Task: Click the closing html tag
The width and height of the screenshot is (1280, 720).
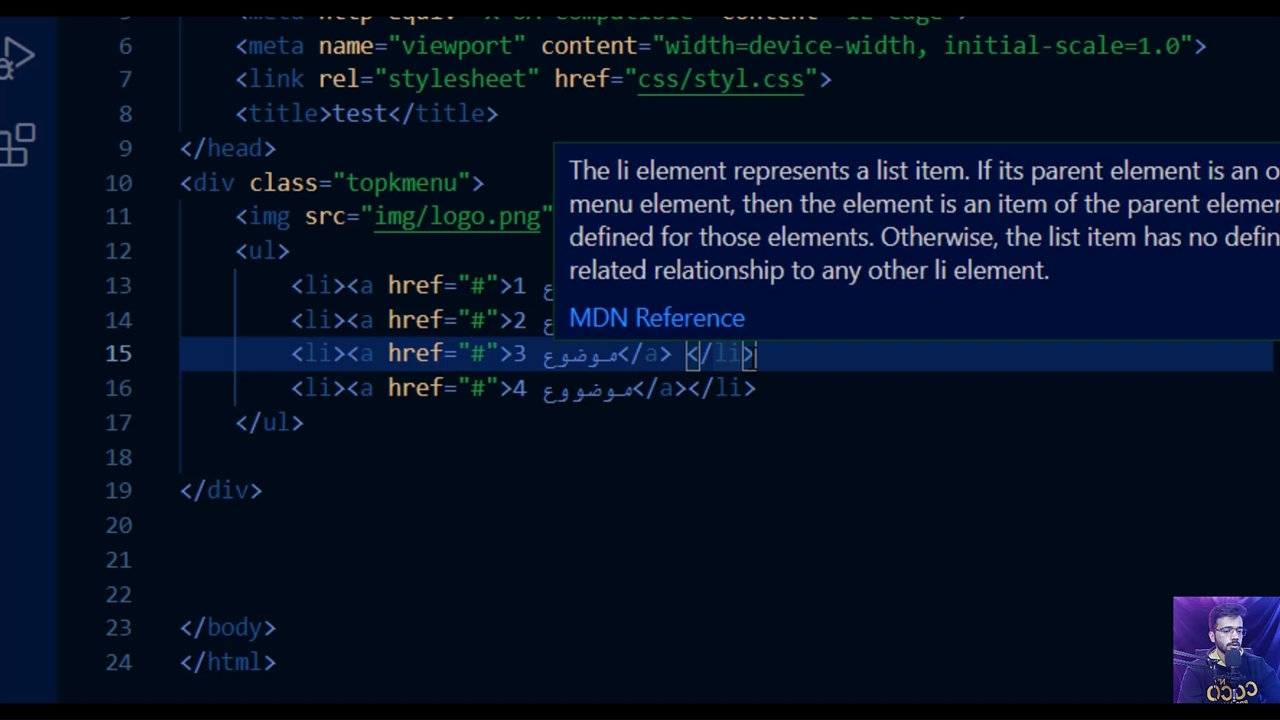Action: click(x=228, y=662)
